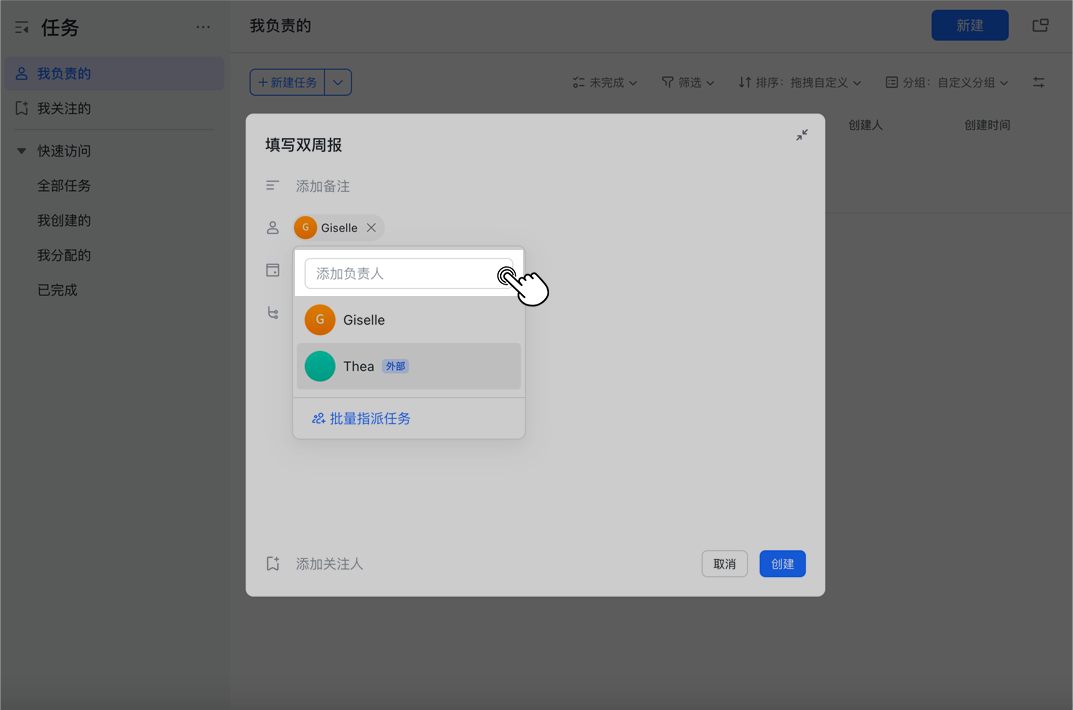This screenshot has width=1073, height=710.
Task: Click the subtask icon in the dialog
Action: (x=272, y=313)
